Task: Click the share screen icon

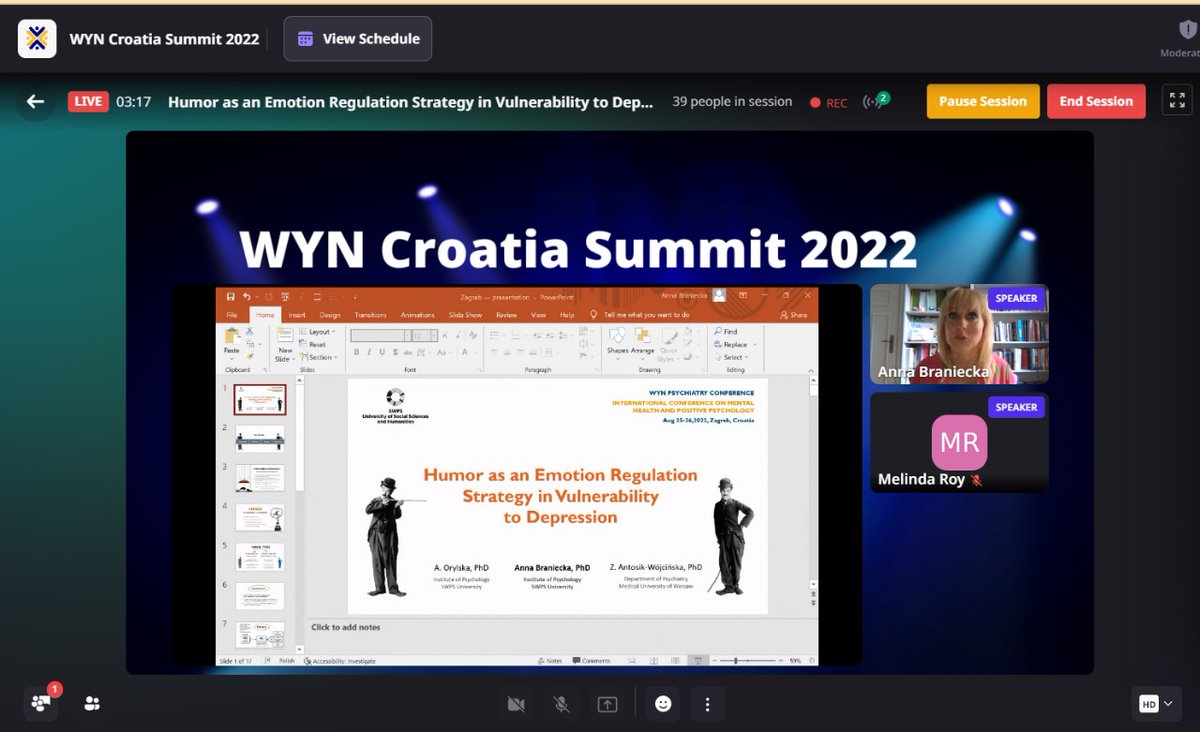Action: click(x=607, y=704)
